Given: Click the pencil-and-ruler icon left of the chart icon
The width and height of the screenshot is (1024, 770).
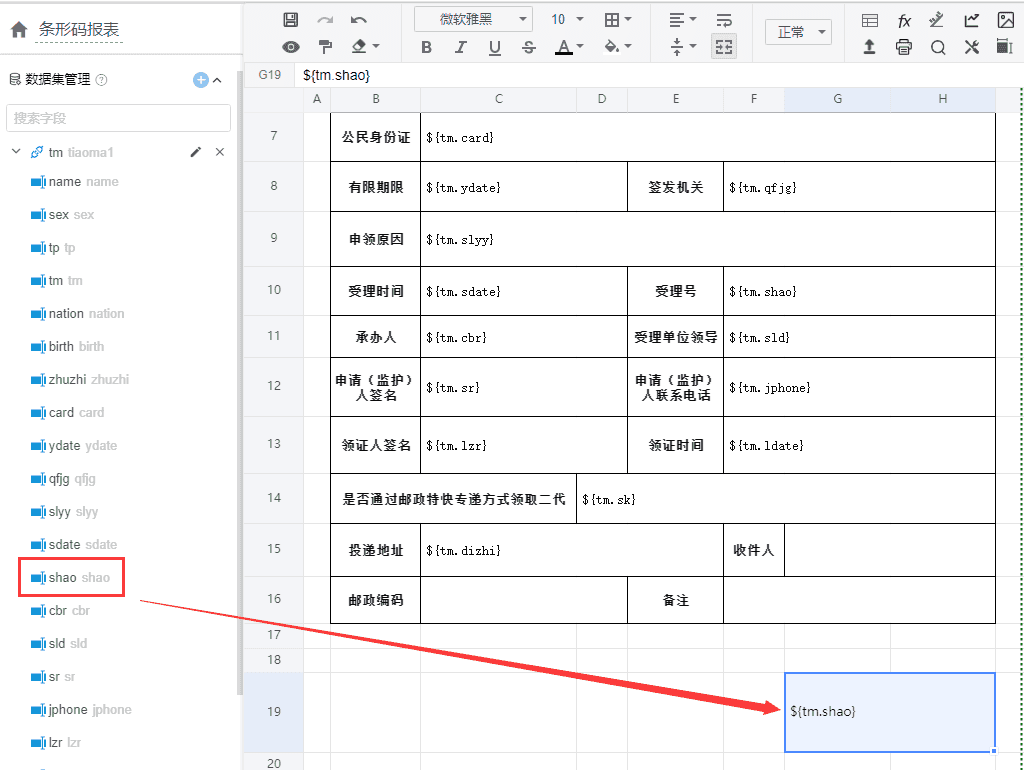Looking at the screenshot, I should click(x=937, y=20).
